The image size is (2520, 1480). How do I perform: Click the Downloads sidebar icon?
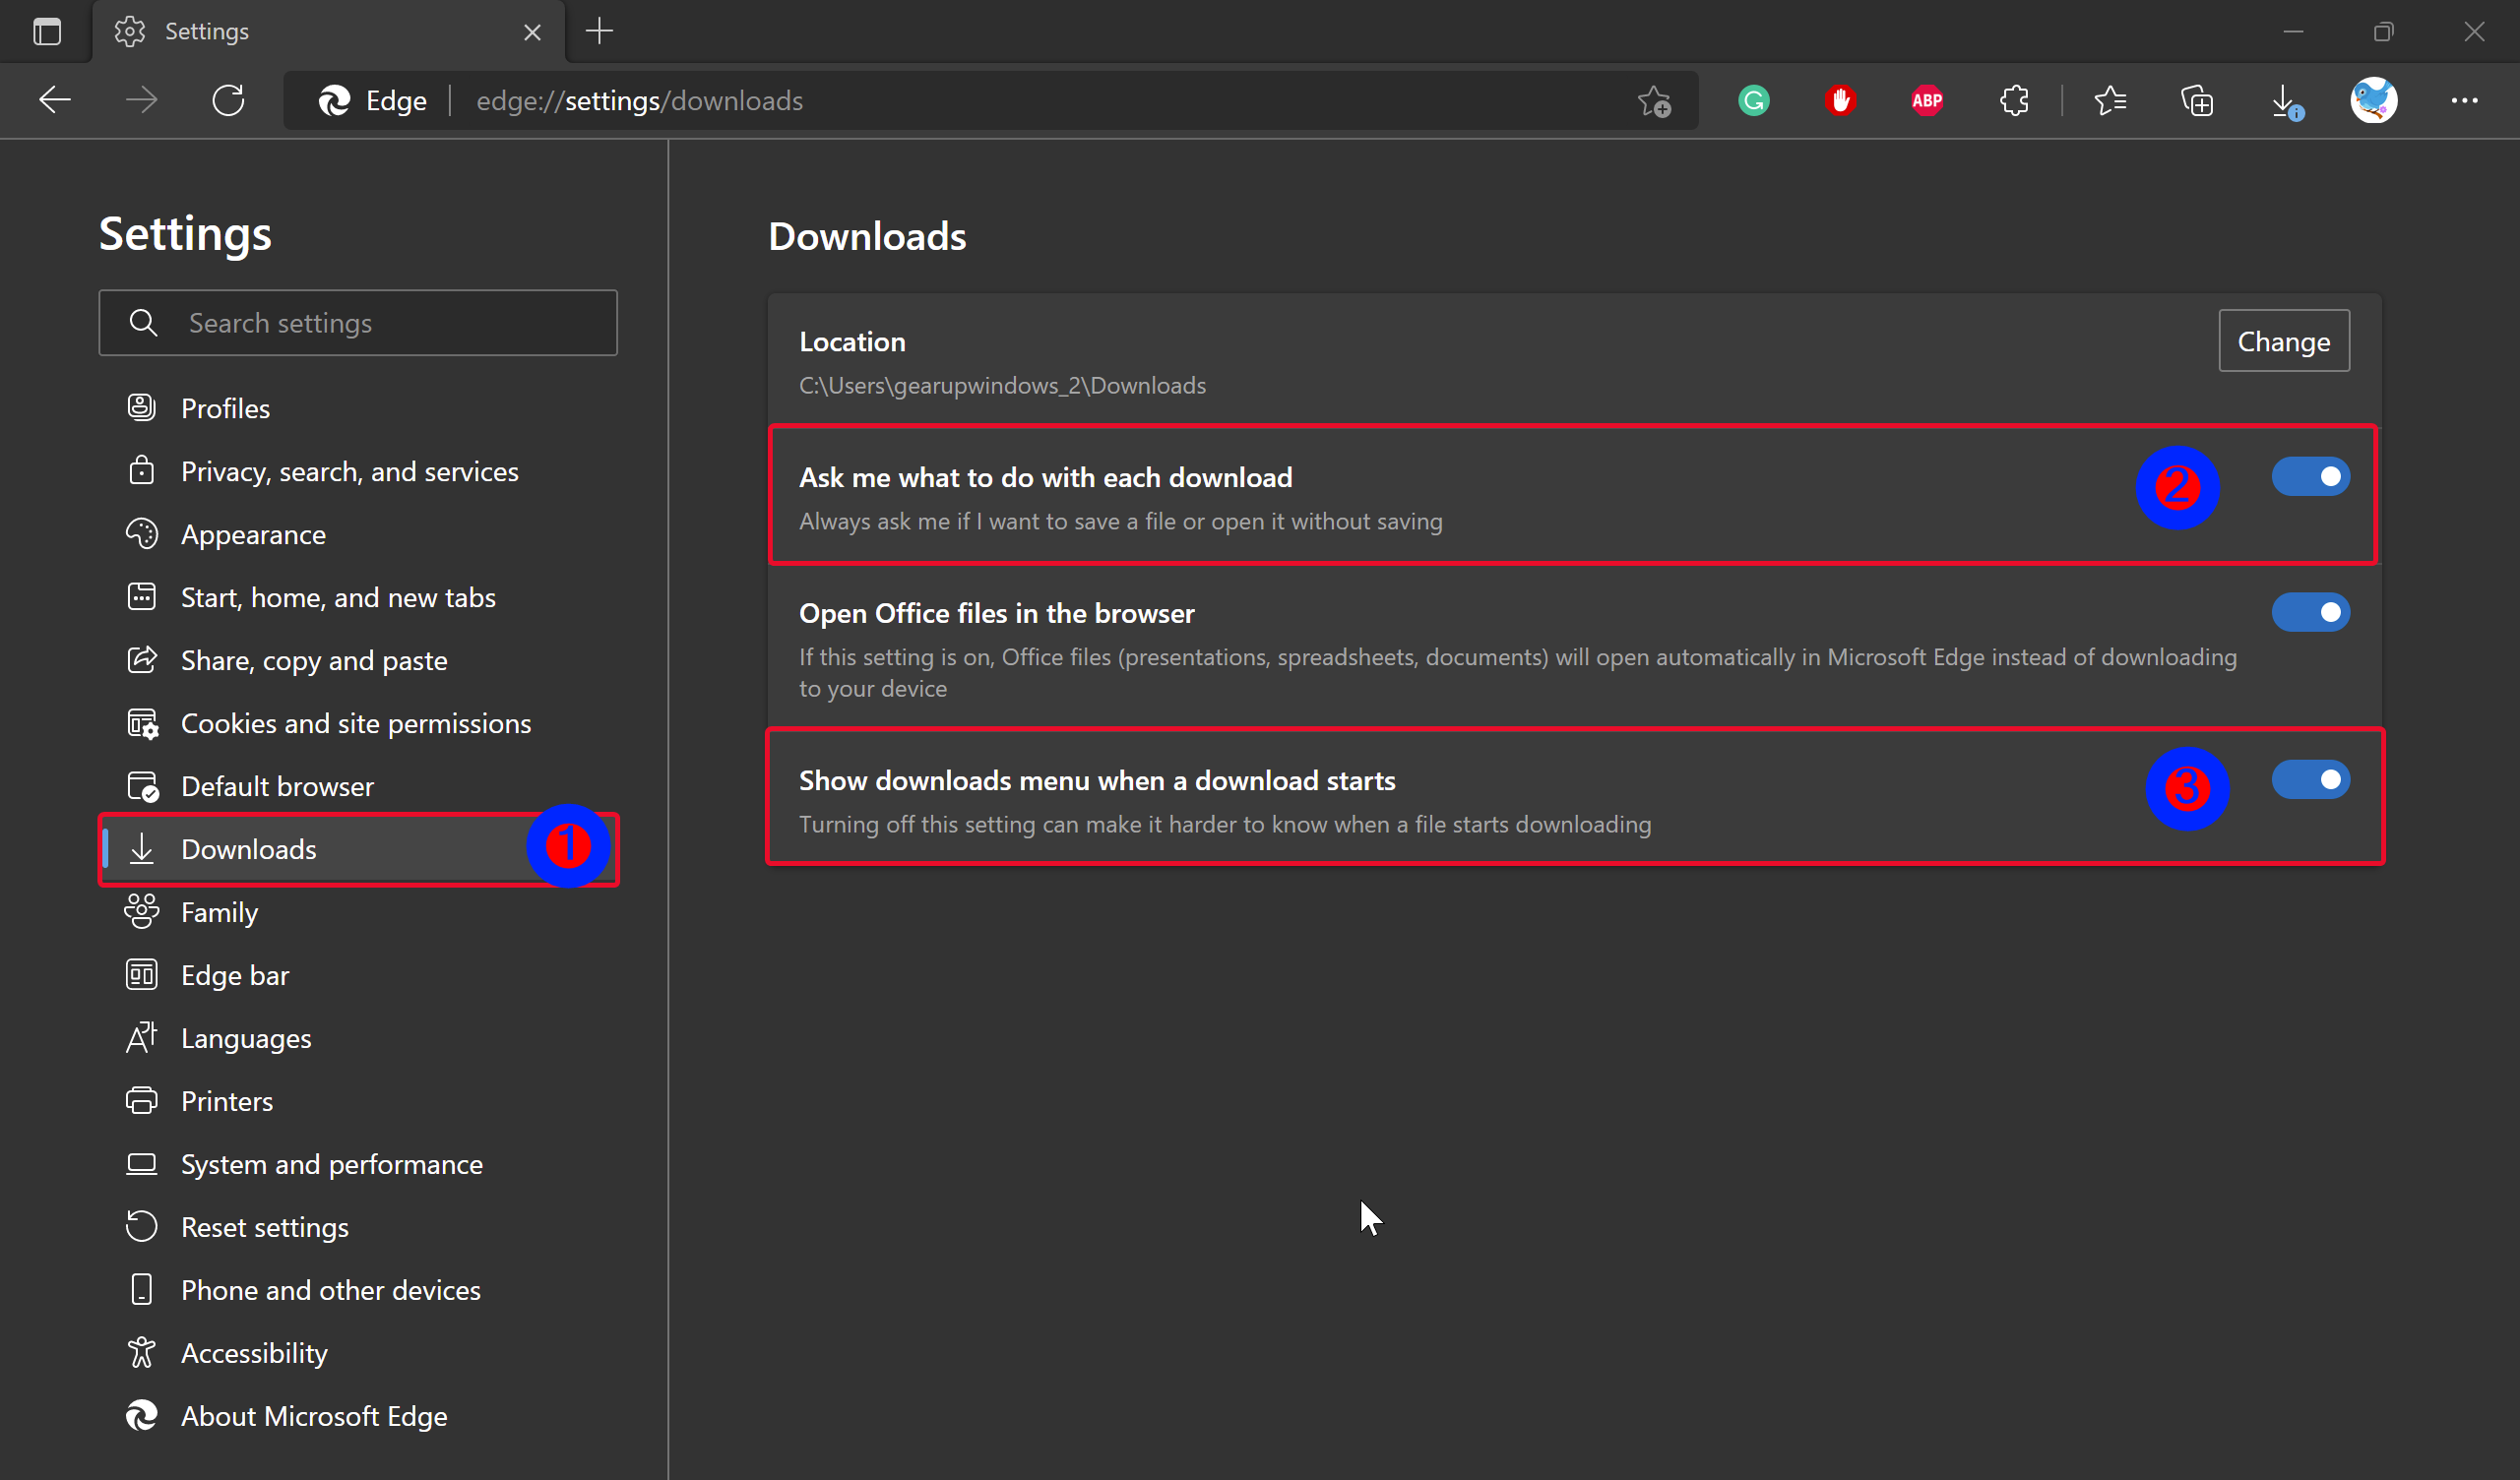pos(143,847)
